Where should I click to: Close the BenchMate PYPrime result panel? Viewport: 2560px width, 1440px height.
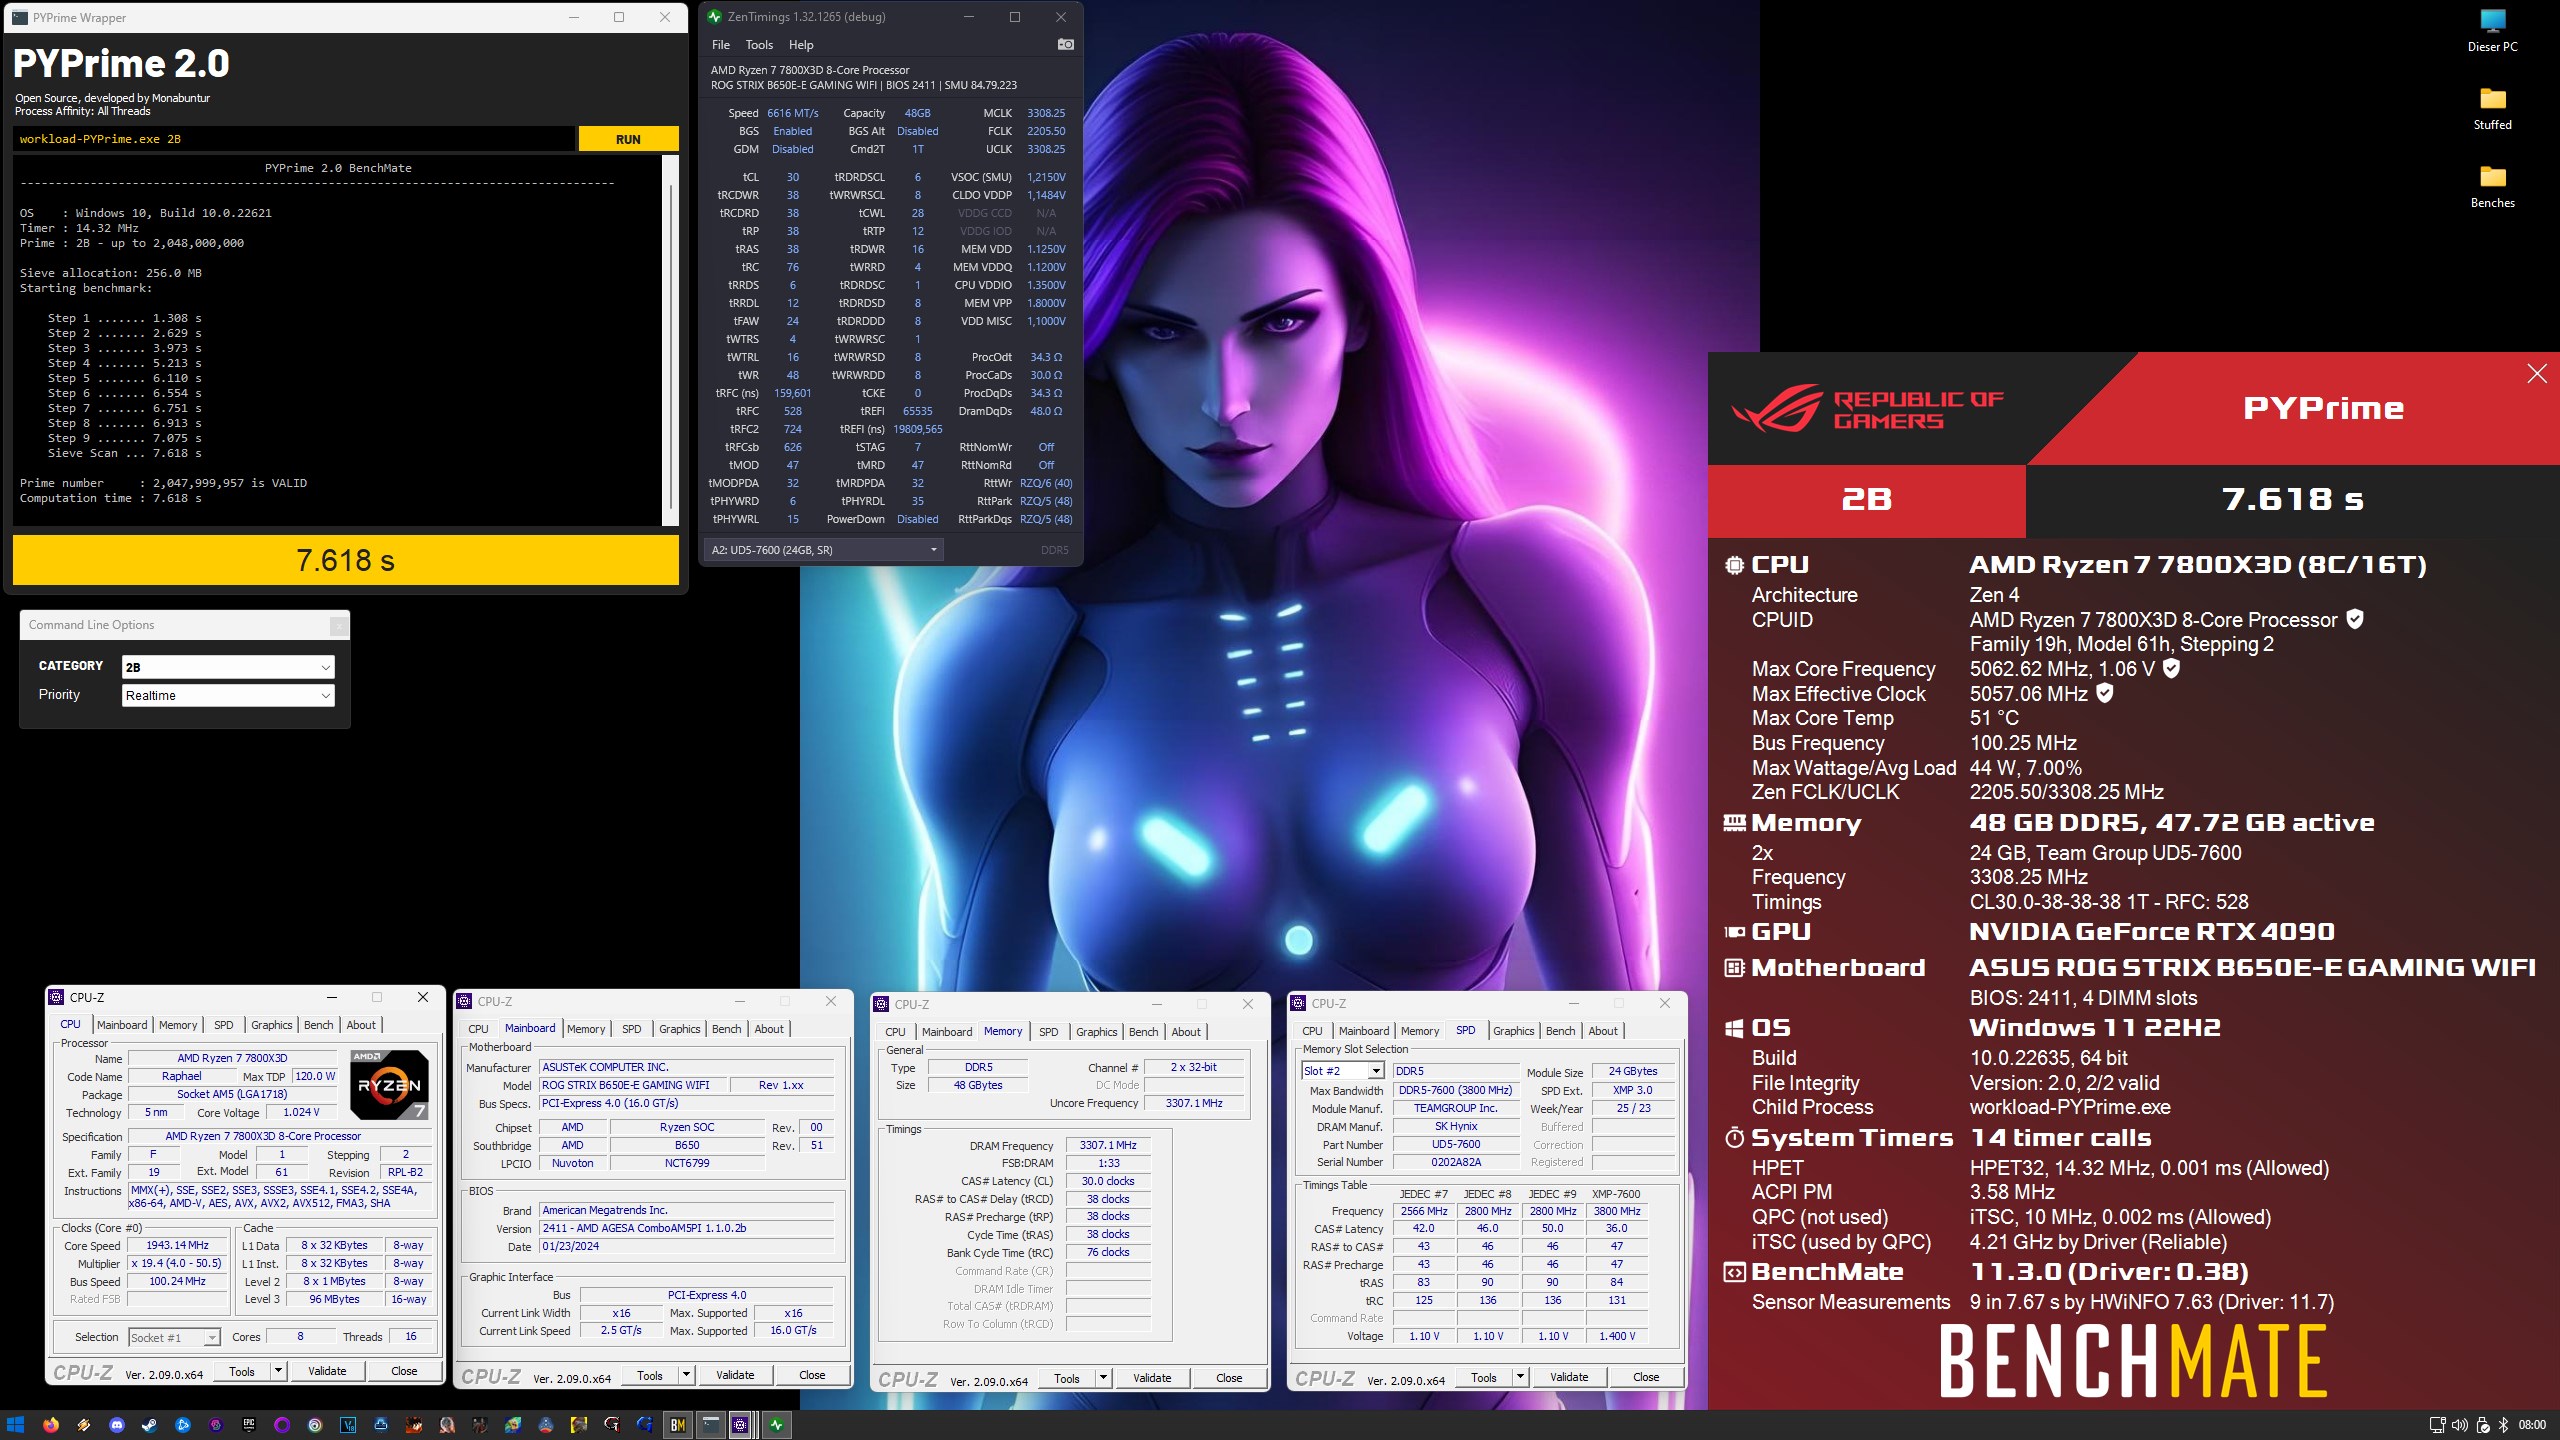2537,374
